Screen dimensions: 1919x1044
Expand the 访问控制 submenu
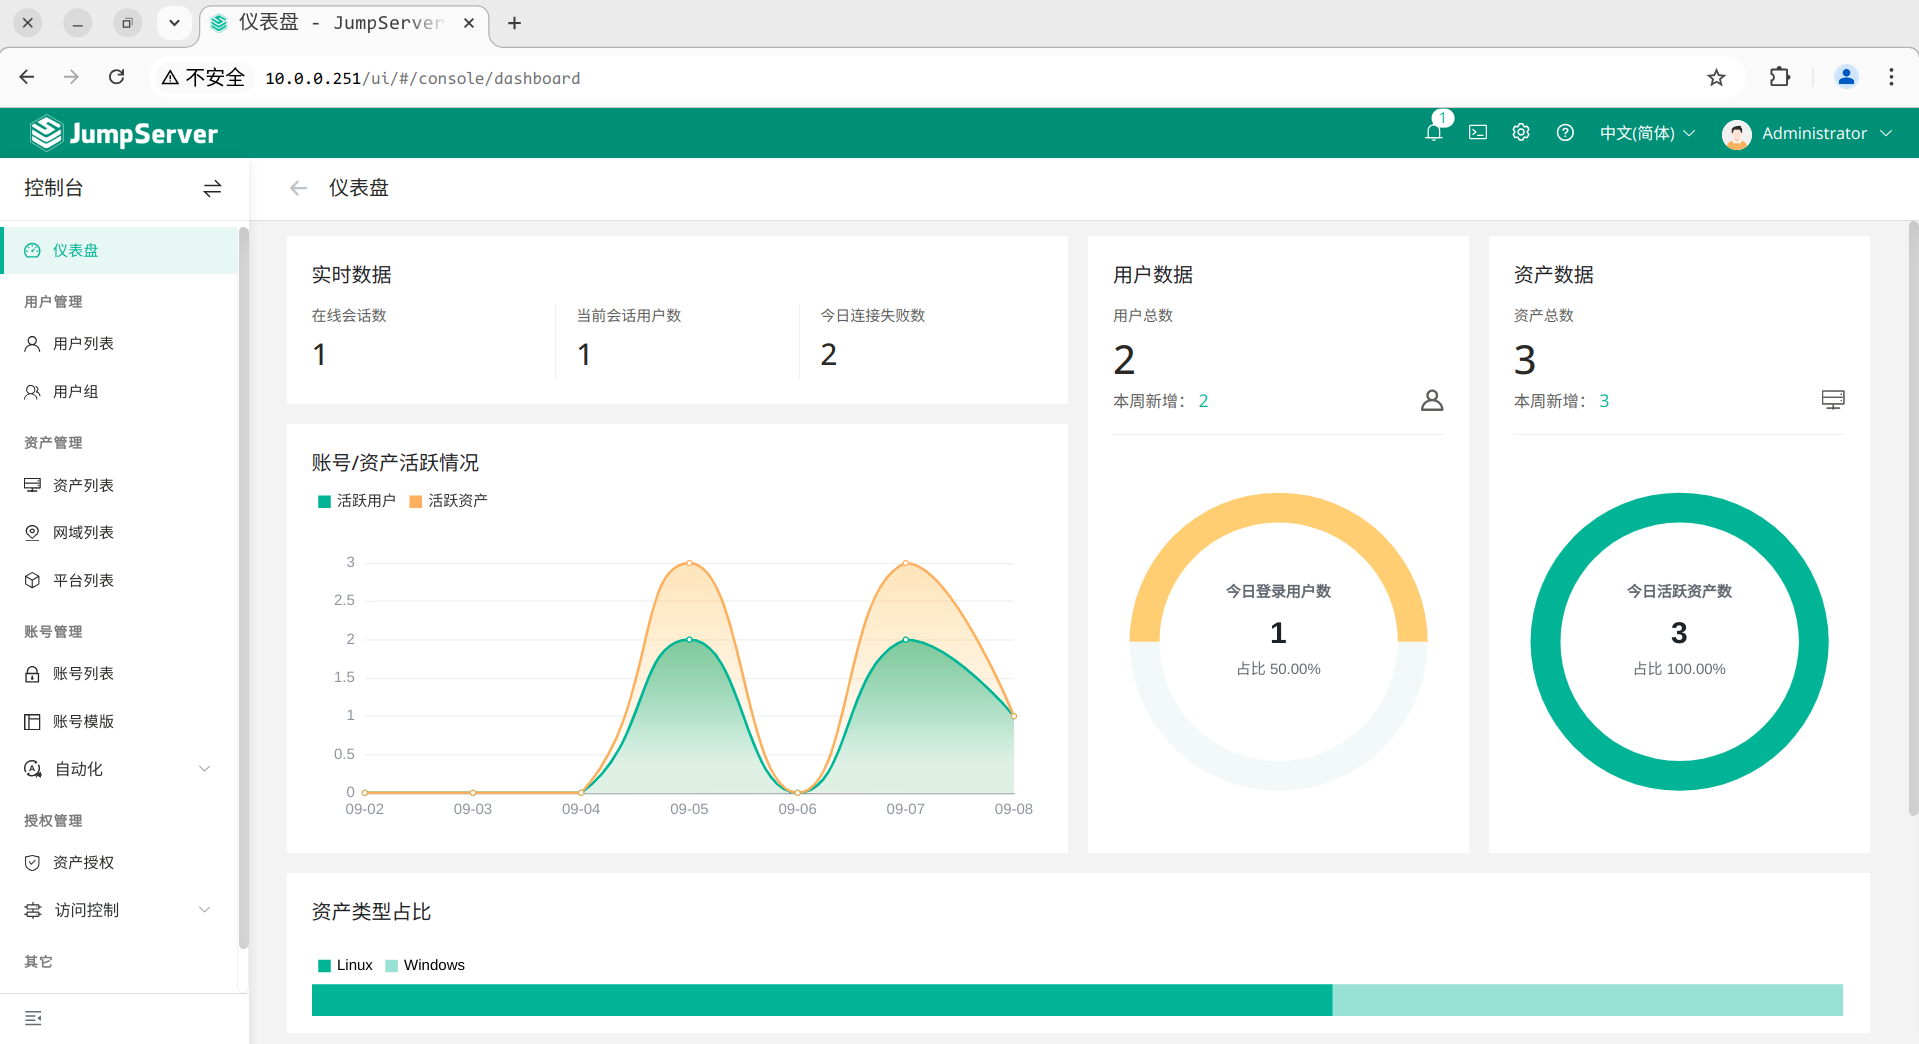(x=205, y=910)
